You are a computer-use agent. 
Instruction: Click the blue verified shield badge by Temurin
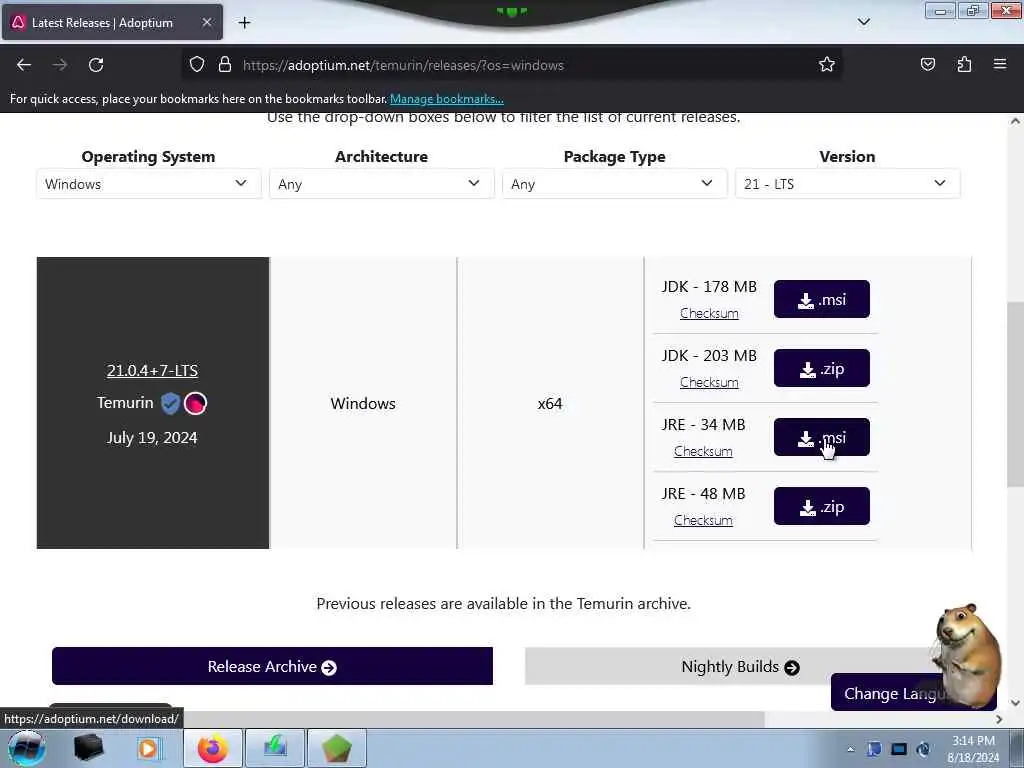pyautogui.click(x=170, y=403)
